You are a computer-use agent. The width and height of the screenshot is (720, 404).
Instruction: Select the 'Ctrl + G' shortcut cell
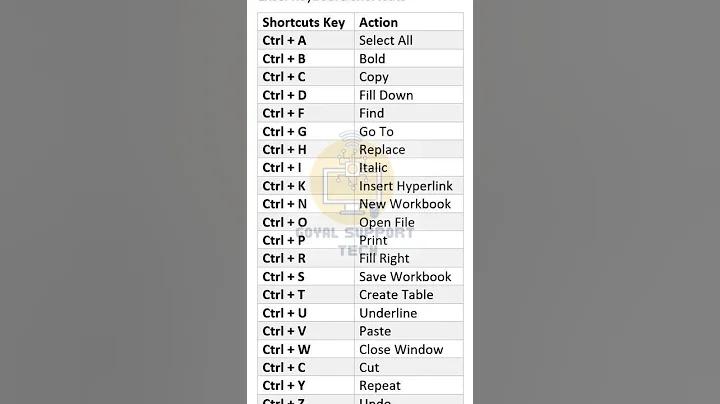click(306, 131)
